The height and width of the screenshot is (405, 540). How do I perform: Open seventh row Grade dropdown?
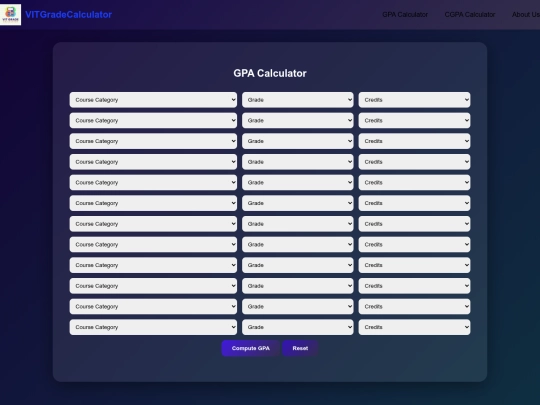coord(298,224)
